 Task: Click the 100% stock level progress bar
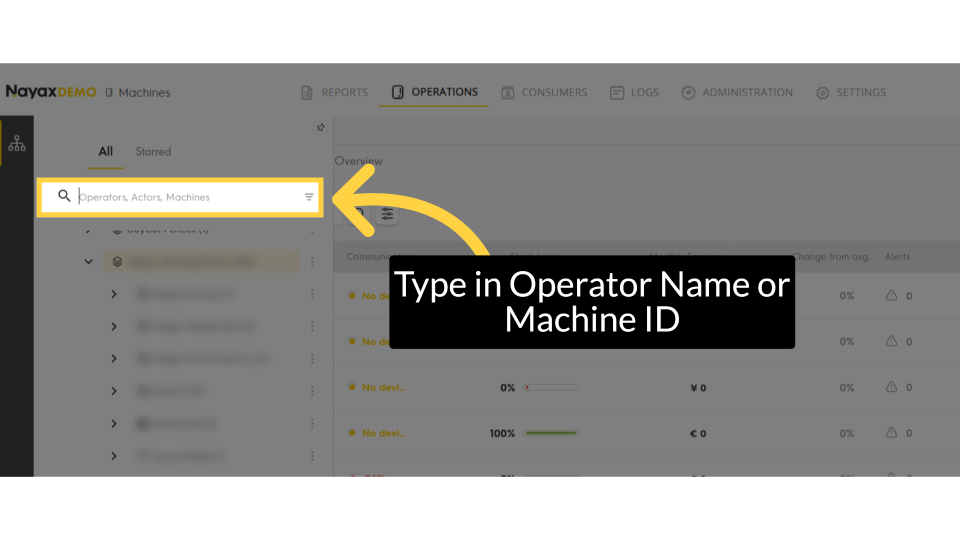[551, 433]
